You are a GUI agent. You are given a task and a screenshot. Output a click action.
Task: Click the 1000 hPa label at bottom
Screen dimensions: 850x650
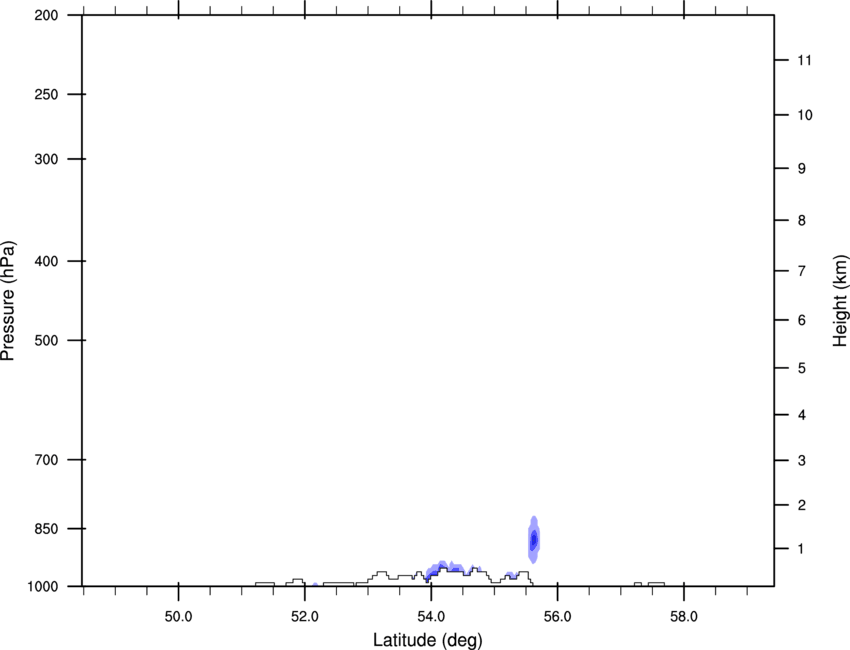point(42,587)
